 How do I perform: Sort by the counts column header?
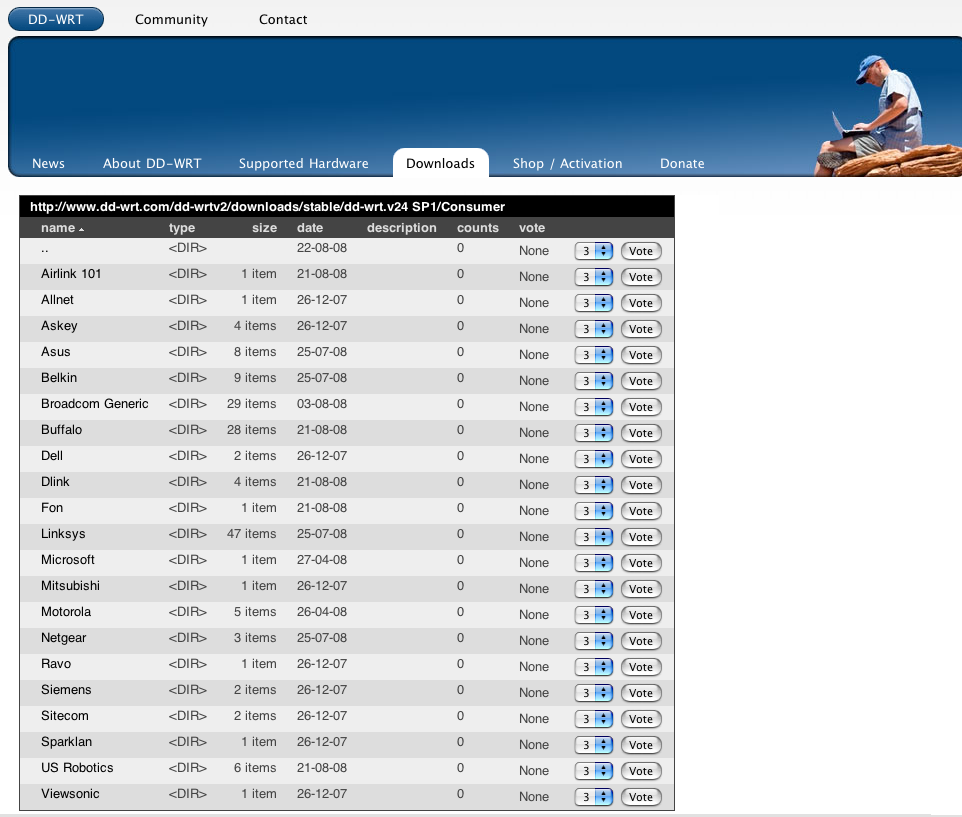pos(478,228)
